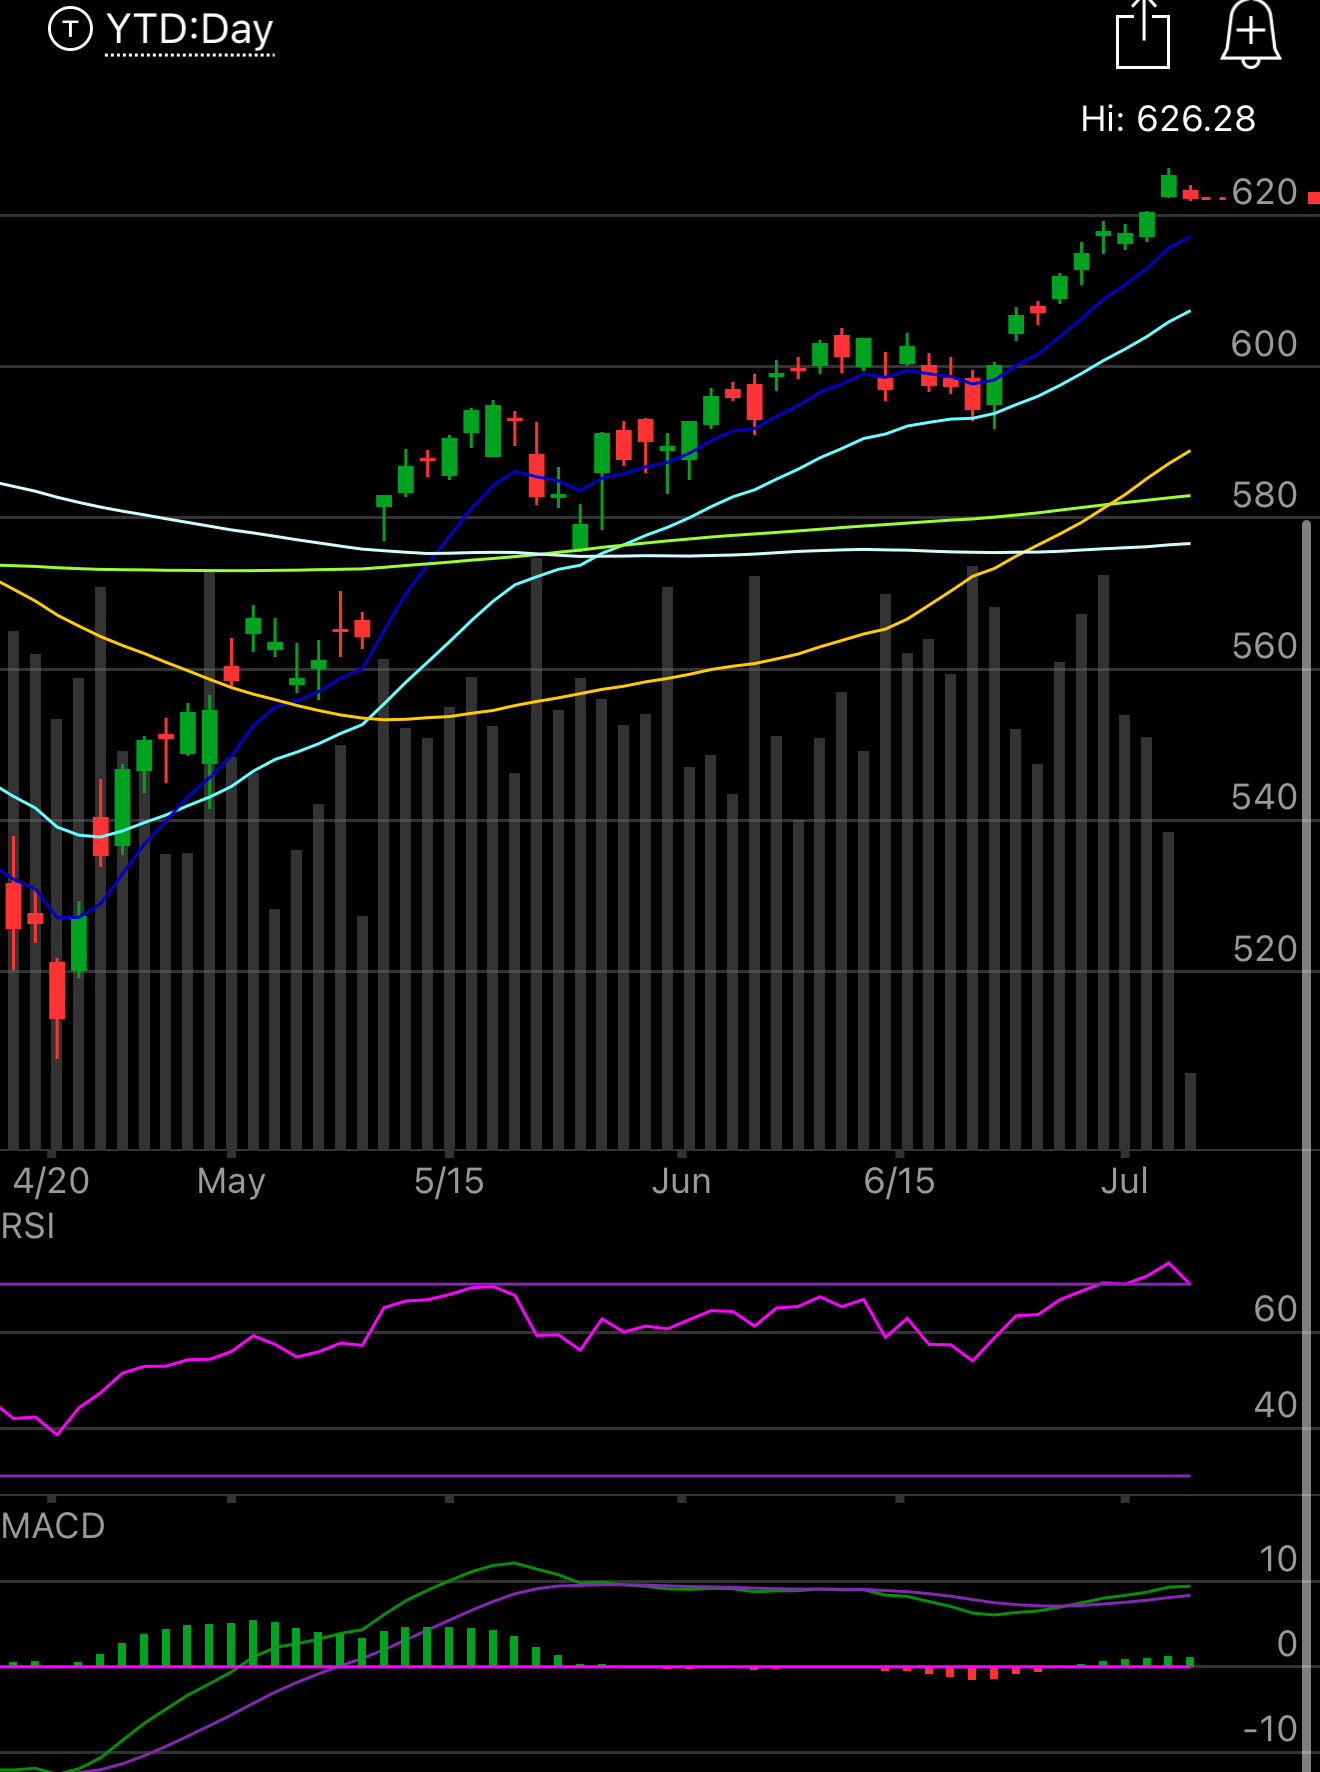Tap the May date axis label
This screenshot has height=1772, width=1320.
pyautogui.click(x=231, y=1182)
